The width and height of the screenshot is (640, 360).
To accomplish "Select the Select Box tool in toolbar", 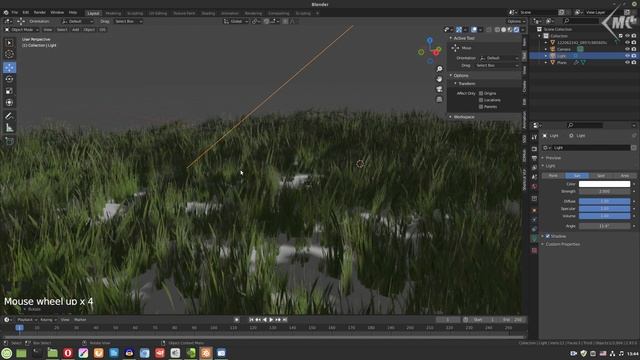I will point(9,43).
